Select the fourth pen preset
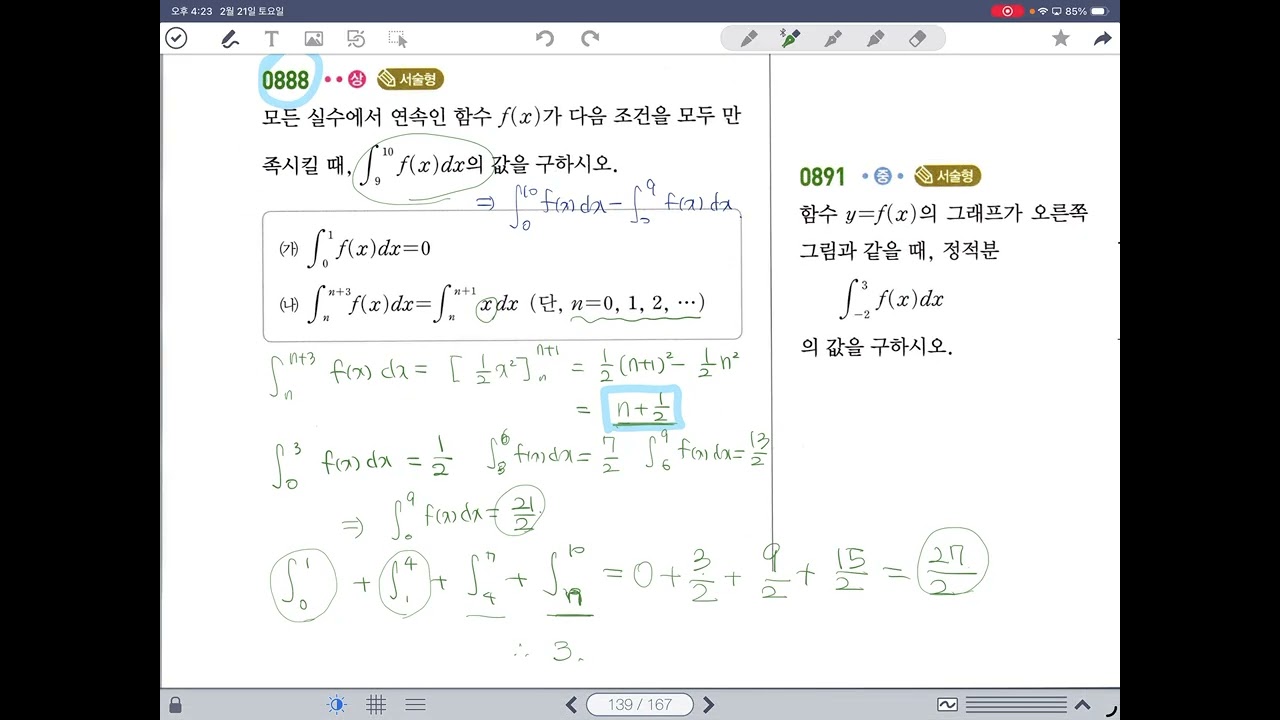The image size is (1280, 720). [x=875, y=39]
